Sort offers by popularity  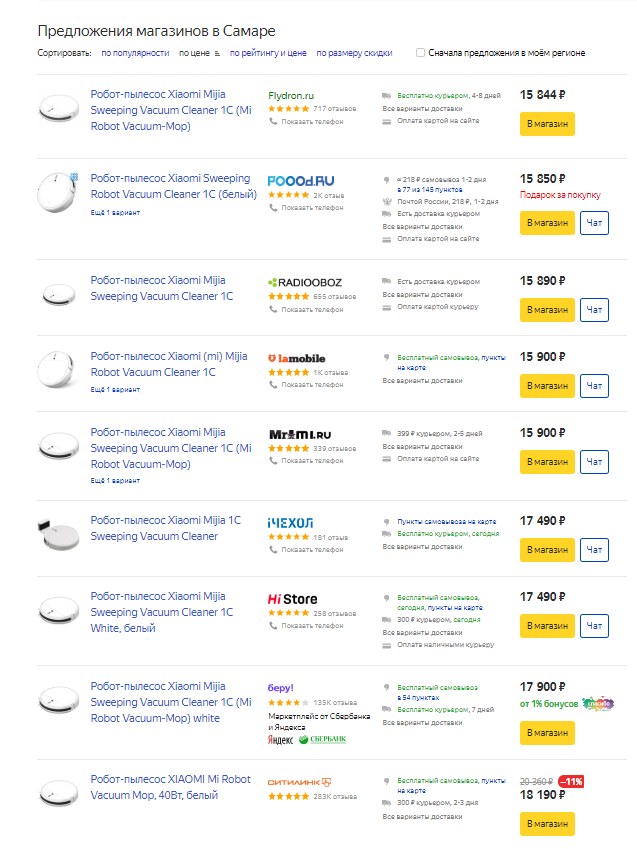tap(134, 53)
